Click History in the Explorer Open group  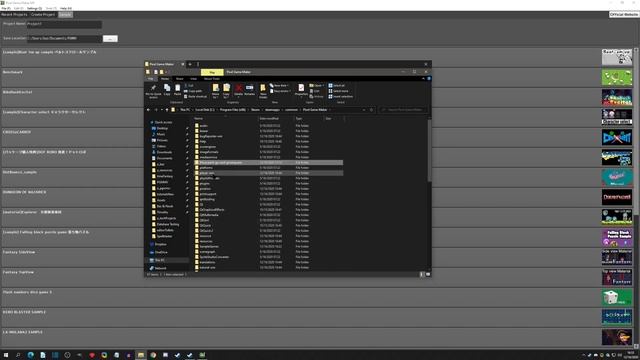(316, 96)
